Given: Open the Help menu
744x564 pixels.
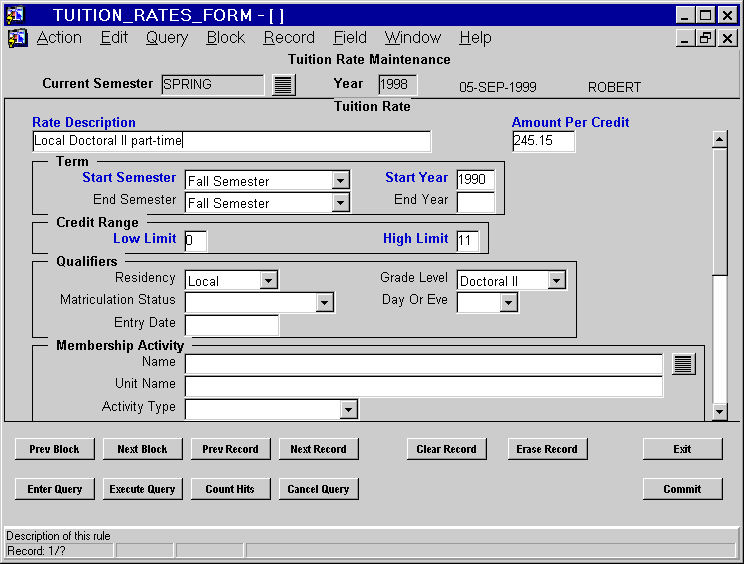Looking at the screenshot, I should tap(475, 37).
